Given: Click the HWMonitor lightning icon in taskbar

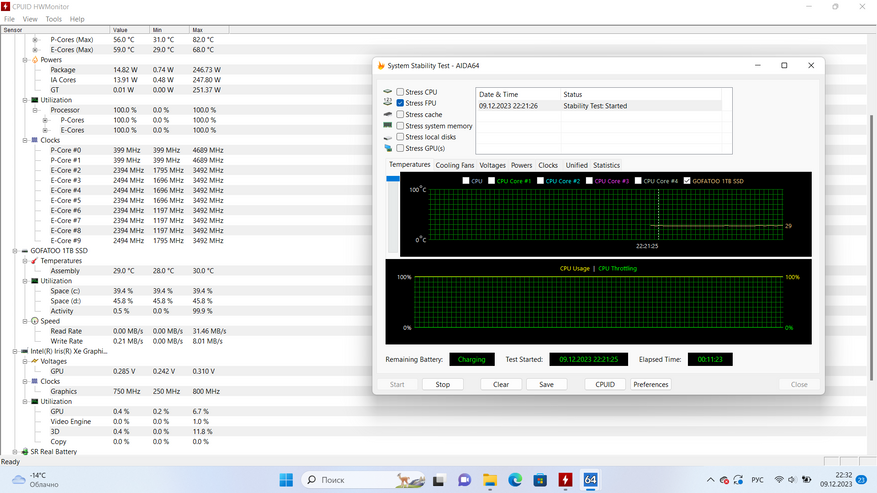Looking at the screenshot, I should [565, 480].
